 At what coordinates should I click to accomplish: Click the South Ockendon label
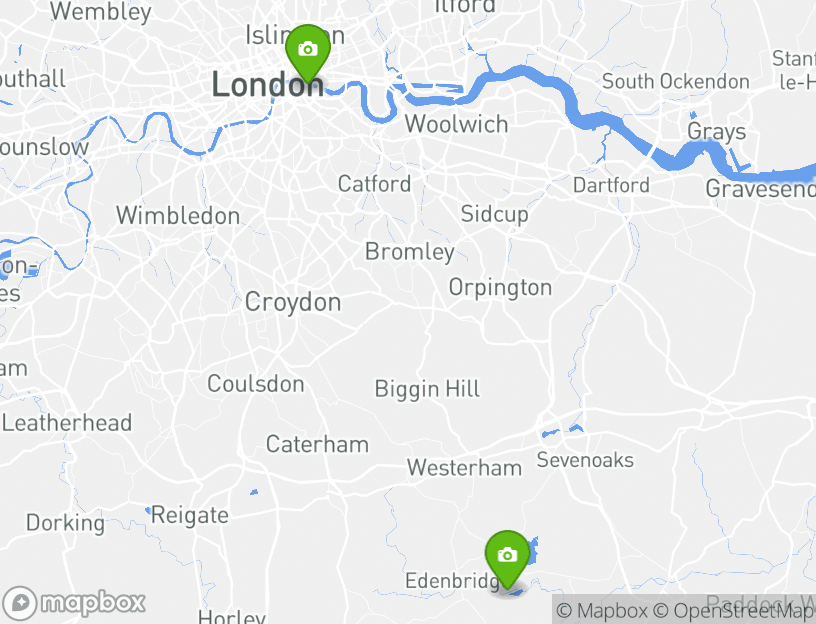pyautogui.click(x=675, y=82)
